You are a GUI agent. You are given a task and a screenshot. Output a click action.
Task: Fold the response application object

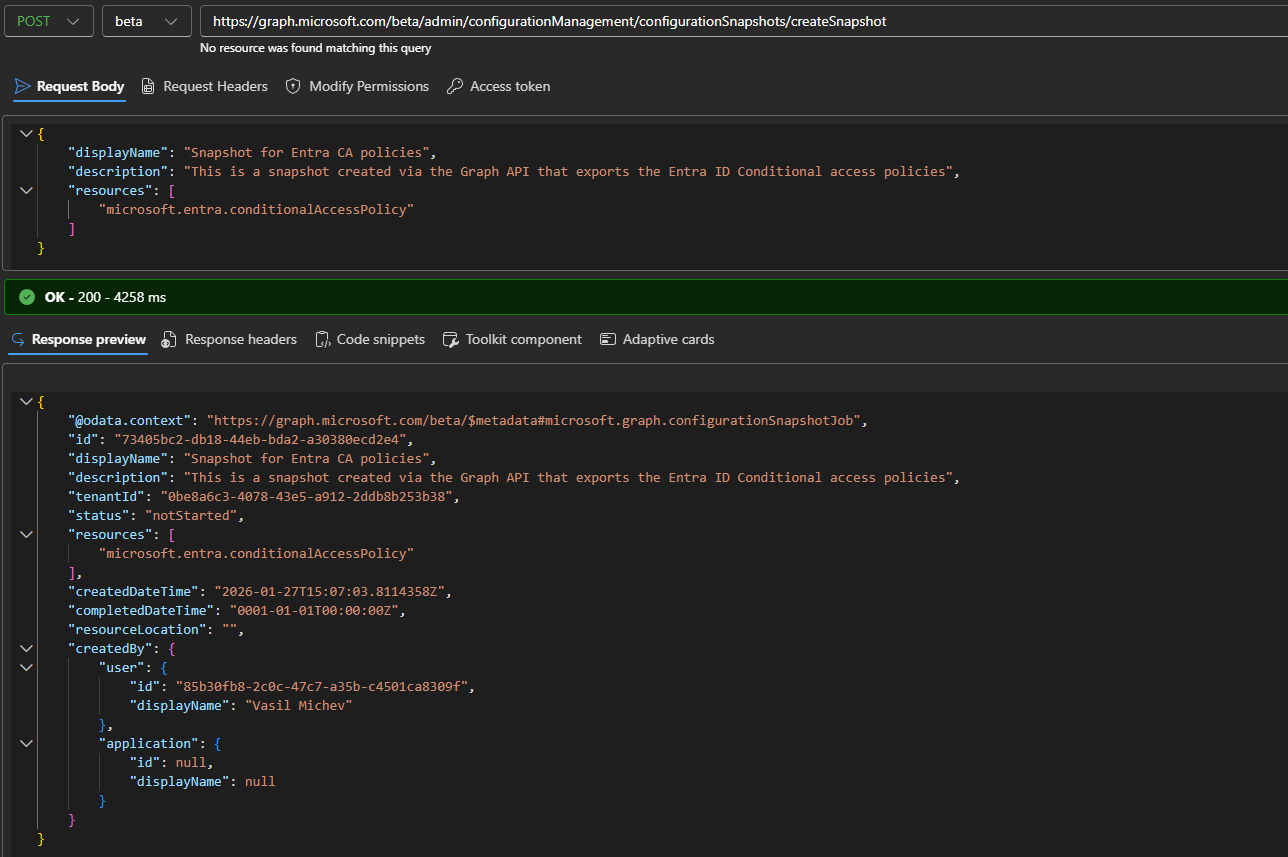(x=26, y=744)
